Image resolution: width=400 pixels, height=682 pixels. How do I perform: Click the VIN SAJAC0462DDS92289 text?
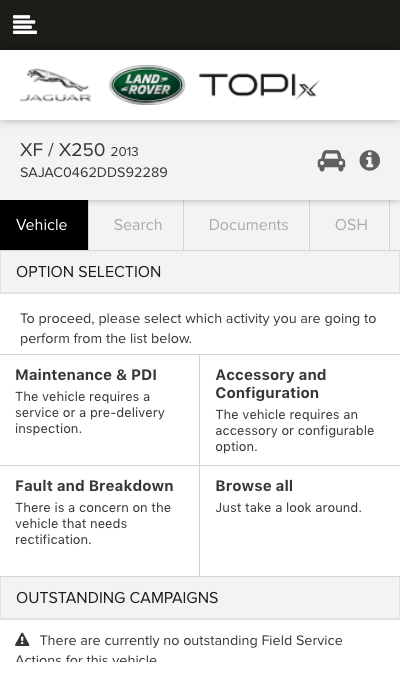tap(93, 172)
